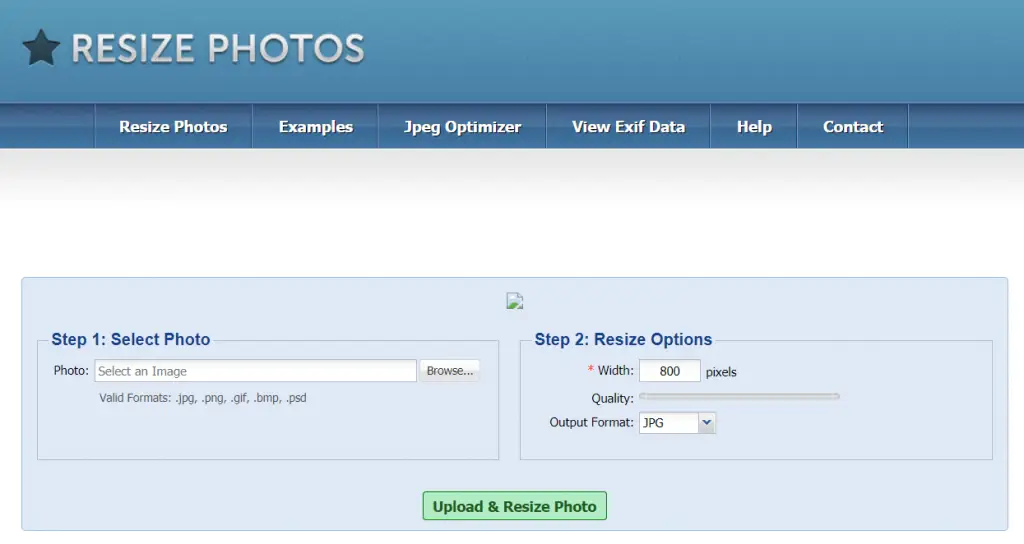Click the Step 2: Resize Options heading
The height and width of the screenshot is (544, 1024).
coord(623,340)
